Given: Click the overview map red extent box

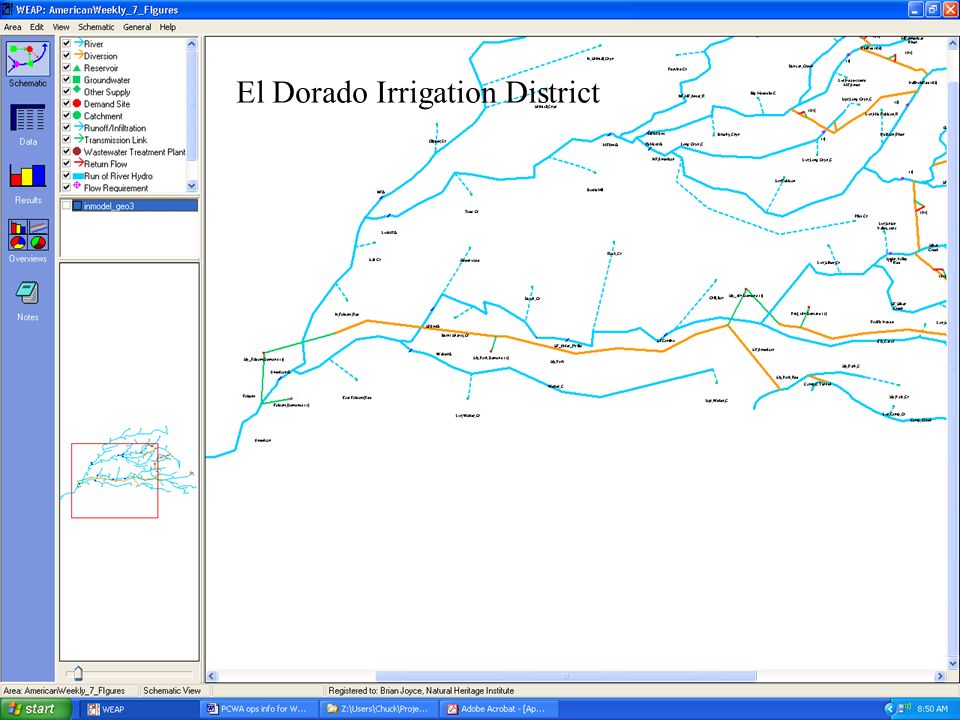Looking at the screenshot, I should [114, 481].
